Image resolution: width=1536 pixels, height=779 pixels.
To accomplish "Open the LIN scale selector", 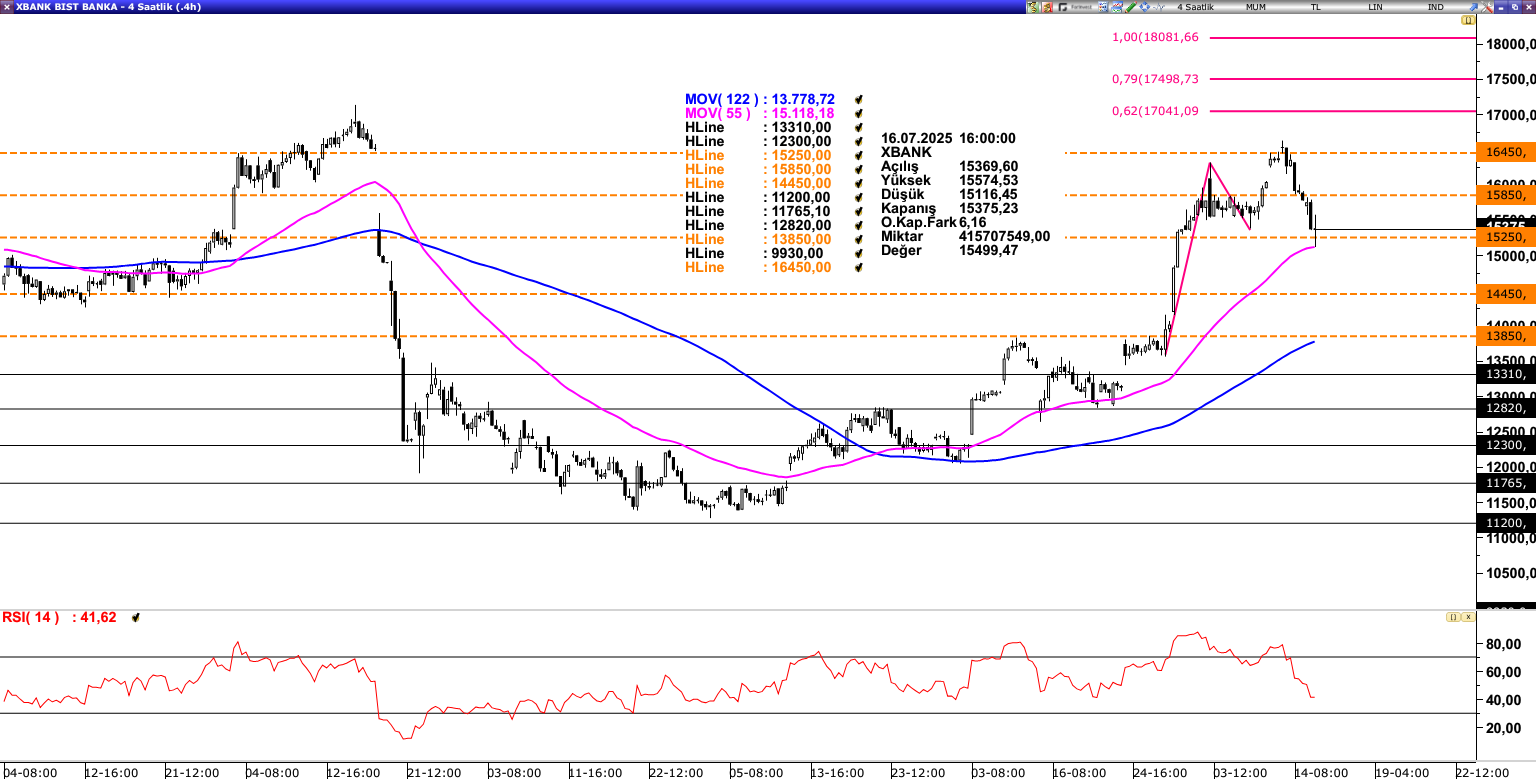I will click(1376, 7).
